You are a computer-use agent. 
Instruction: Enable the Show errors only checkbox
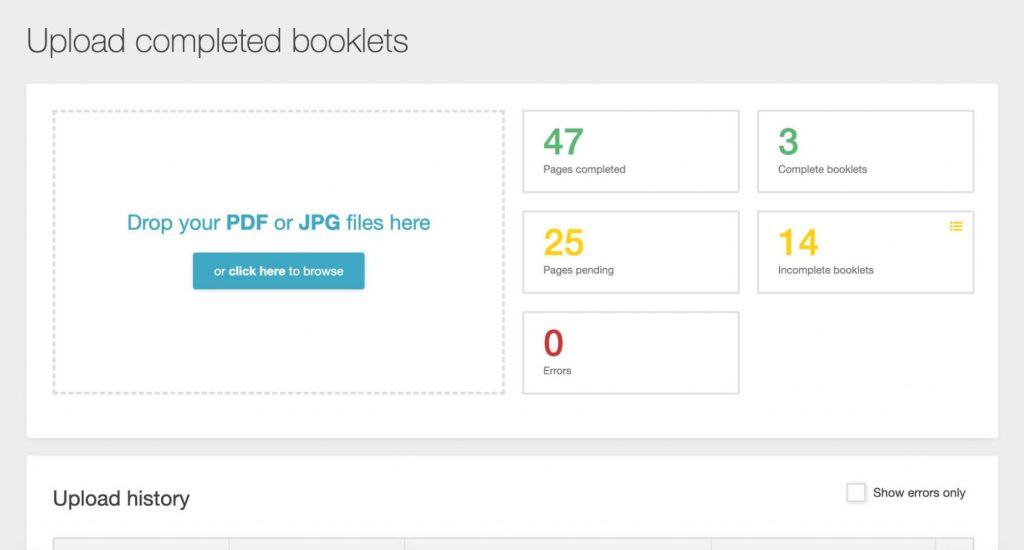[856, 493]
